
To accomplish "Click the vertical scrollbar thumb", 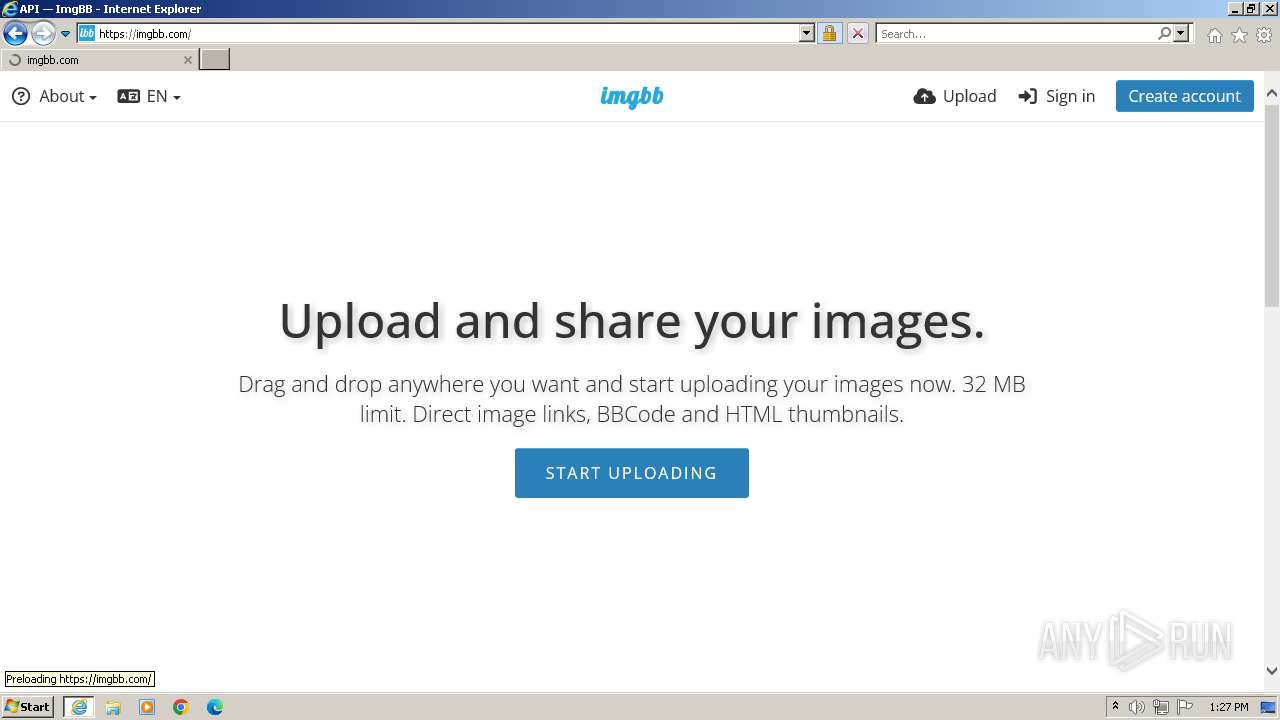I will [x=1272, y=205].
